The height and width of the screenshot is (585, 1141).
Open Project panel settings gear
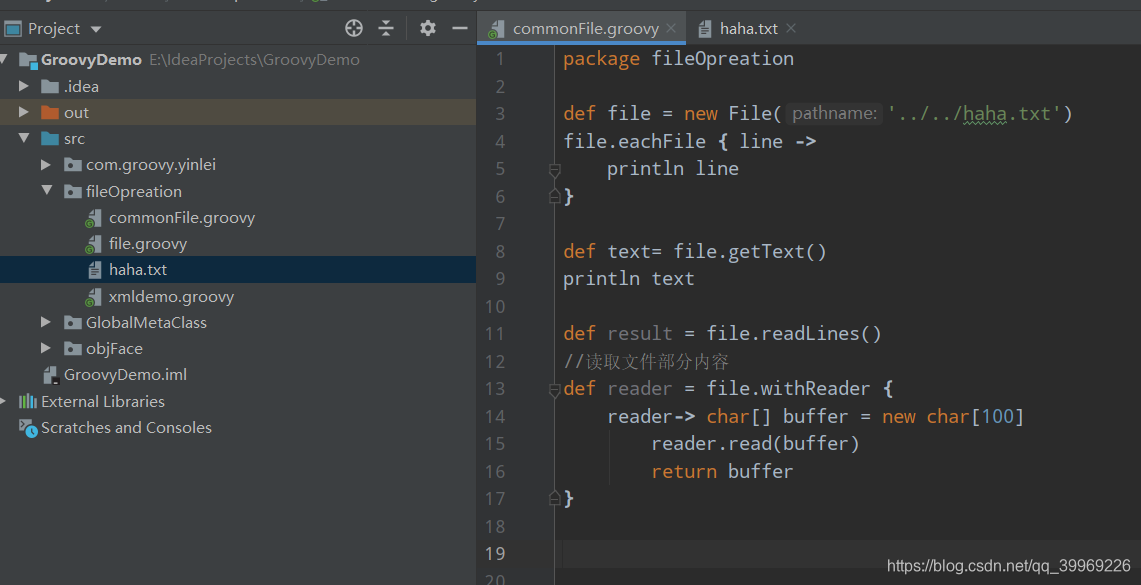pyautogui.click(x=427, y=28)
